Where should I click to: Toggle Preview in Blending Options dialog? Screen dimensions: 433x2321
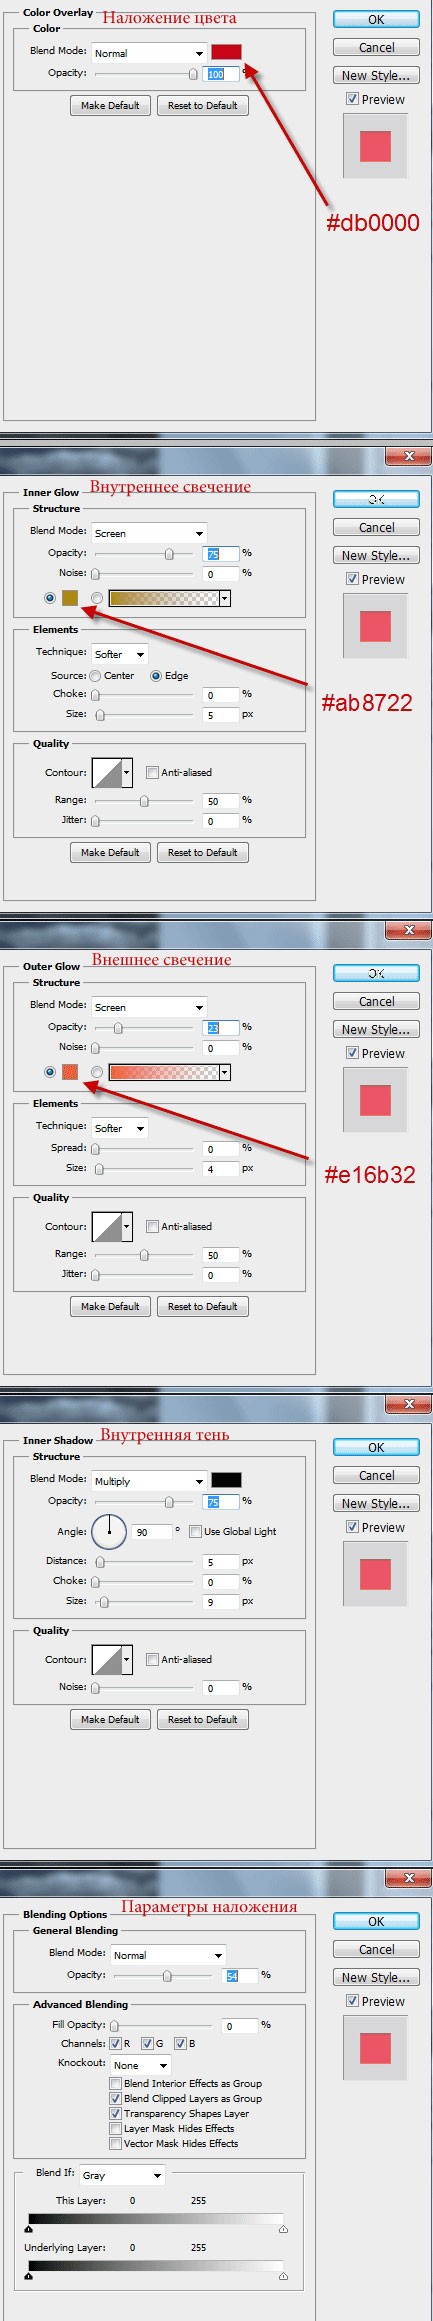coord(352,2001)
